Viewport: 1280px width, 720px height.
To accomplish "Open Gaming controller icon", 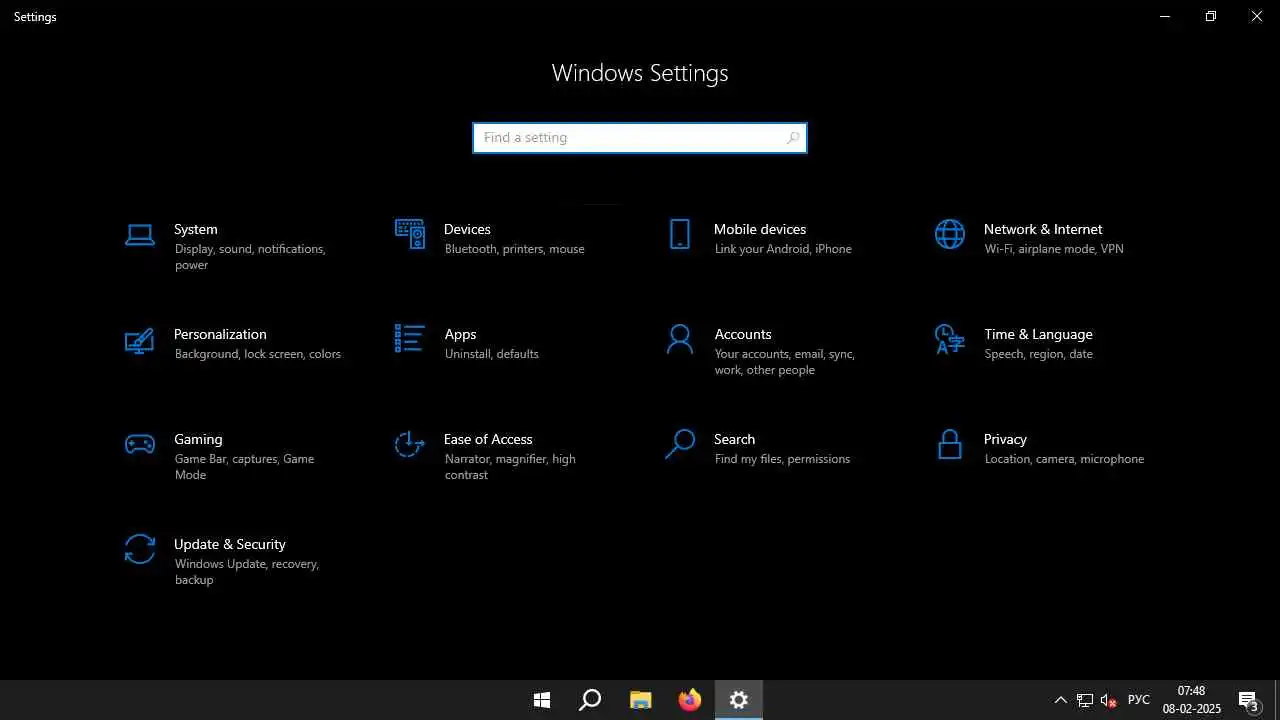I will click(x=140, y=444).
